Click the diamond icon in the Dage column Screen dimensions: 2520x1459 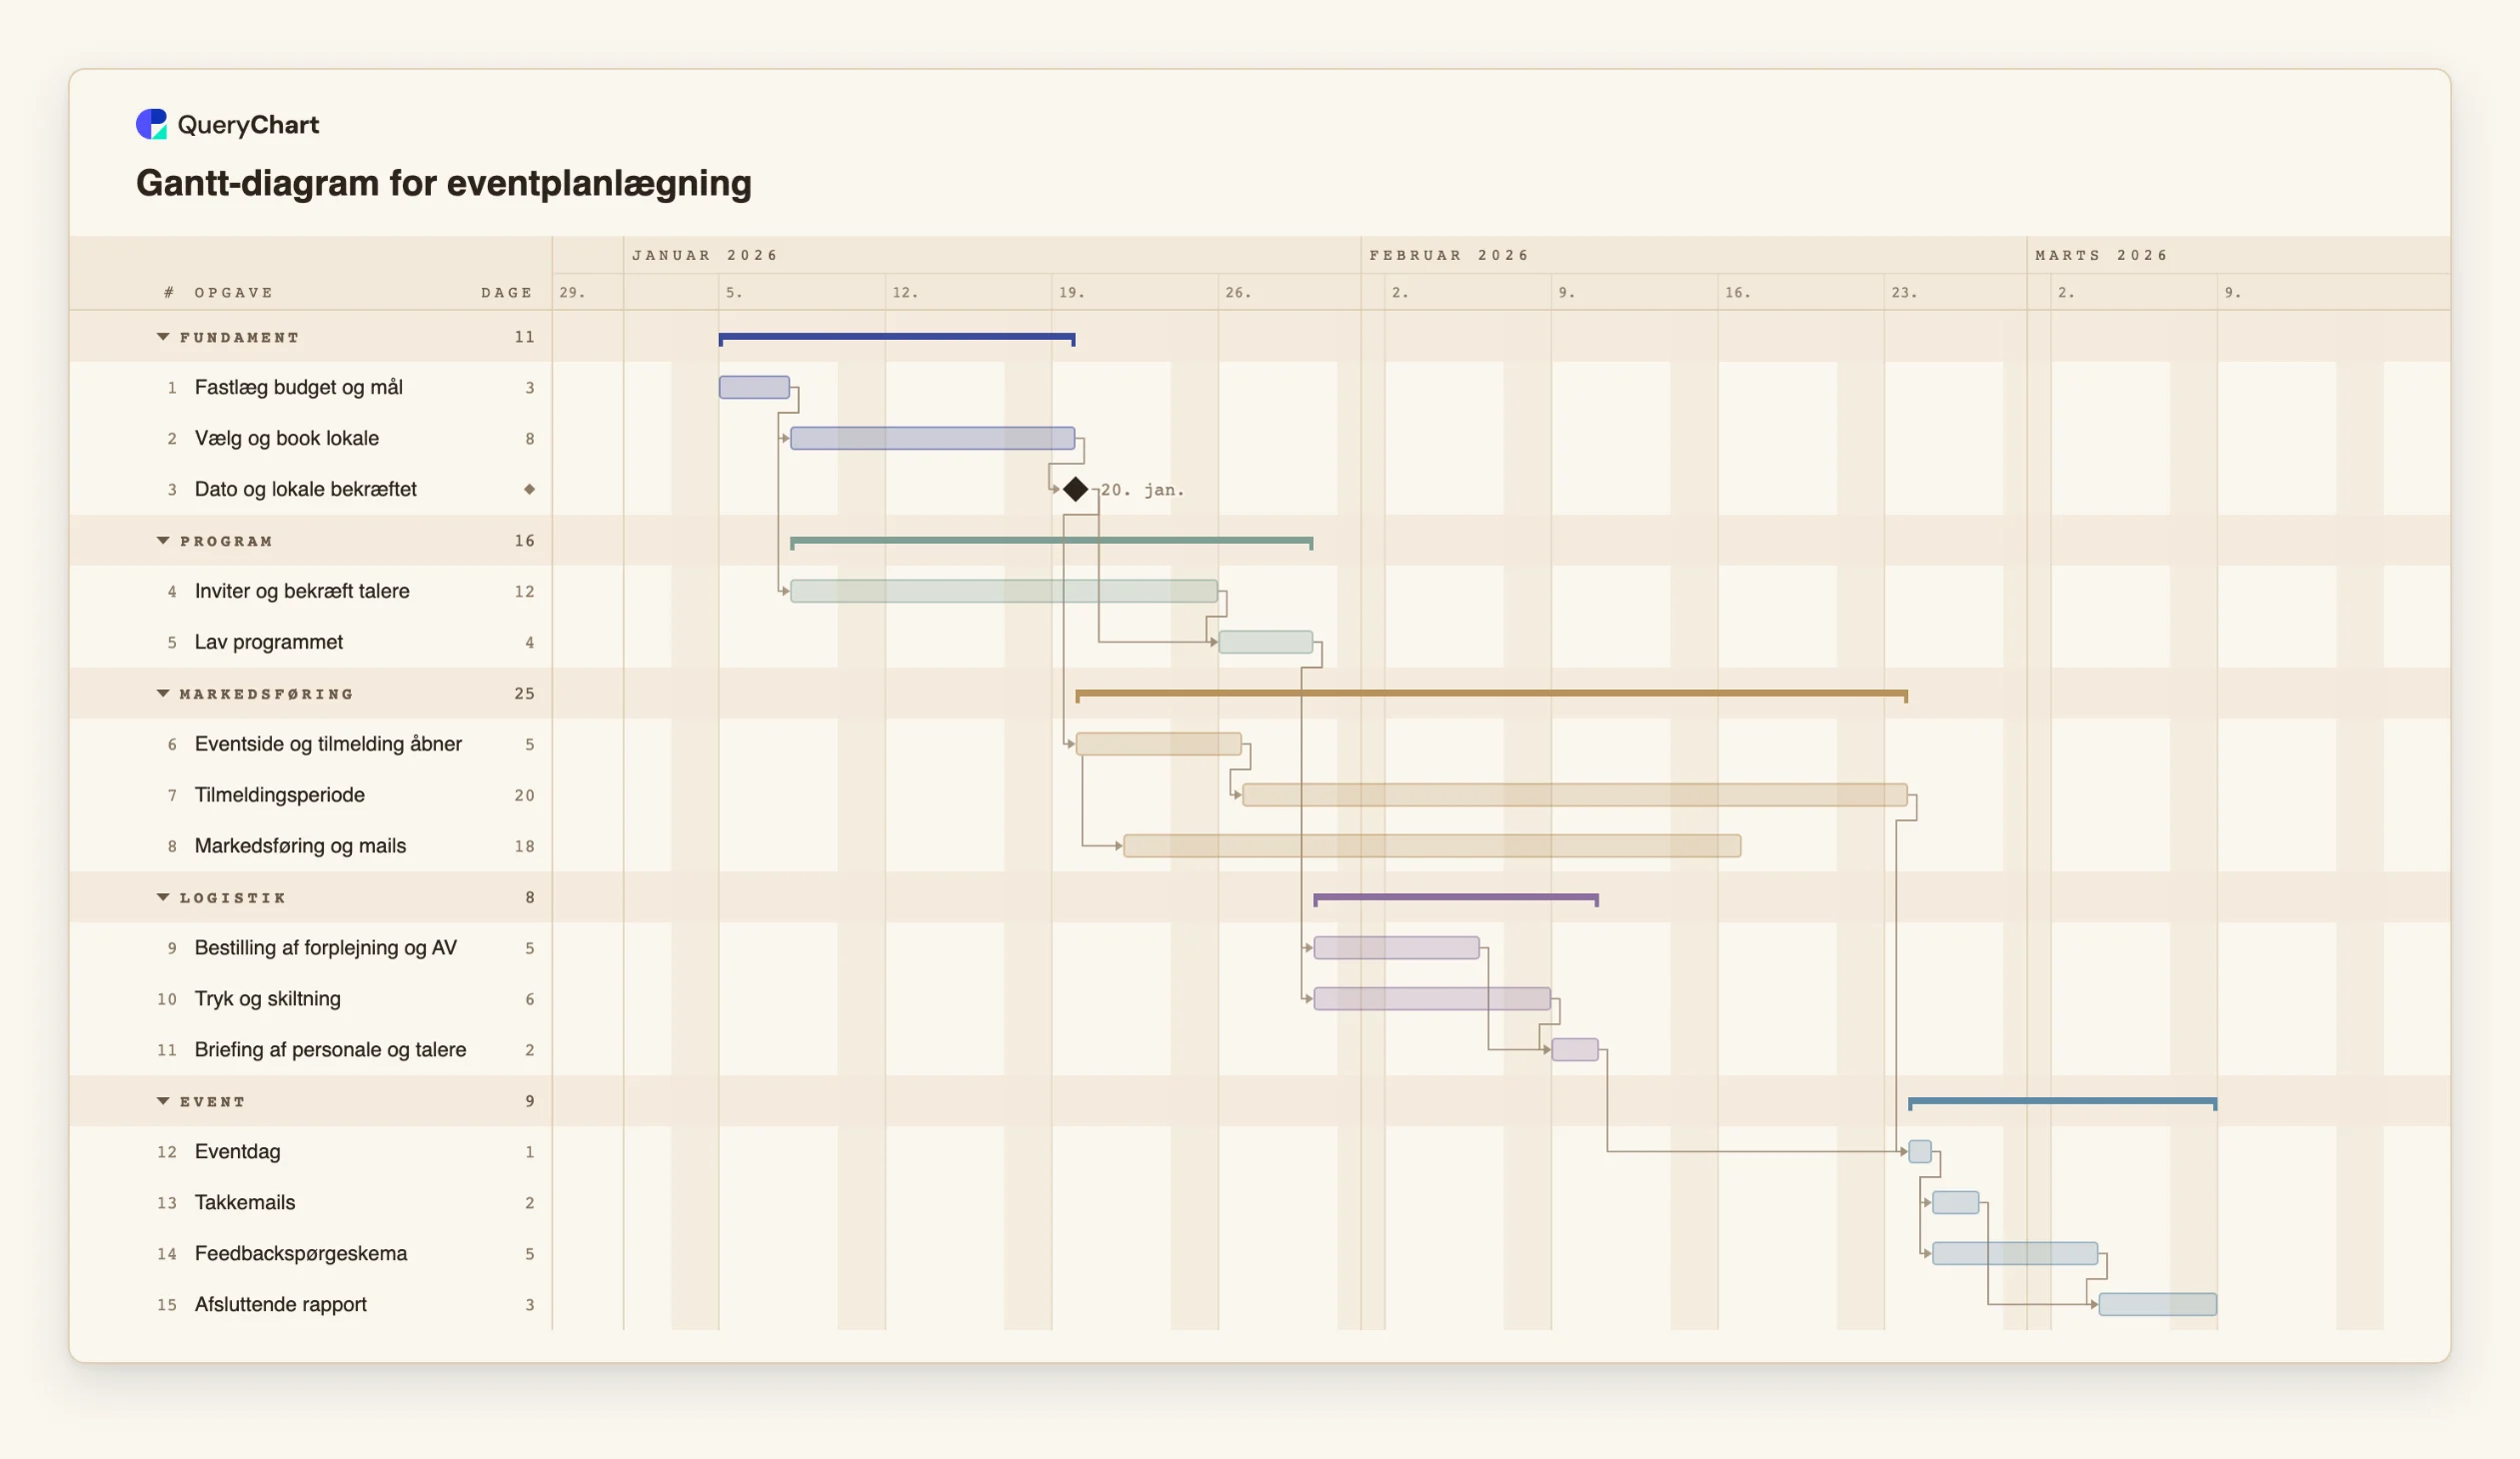pos(529,489)
